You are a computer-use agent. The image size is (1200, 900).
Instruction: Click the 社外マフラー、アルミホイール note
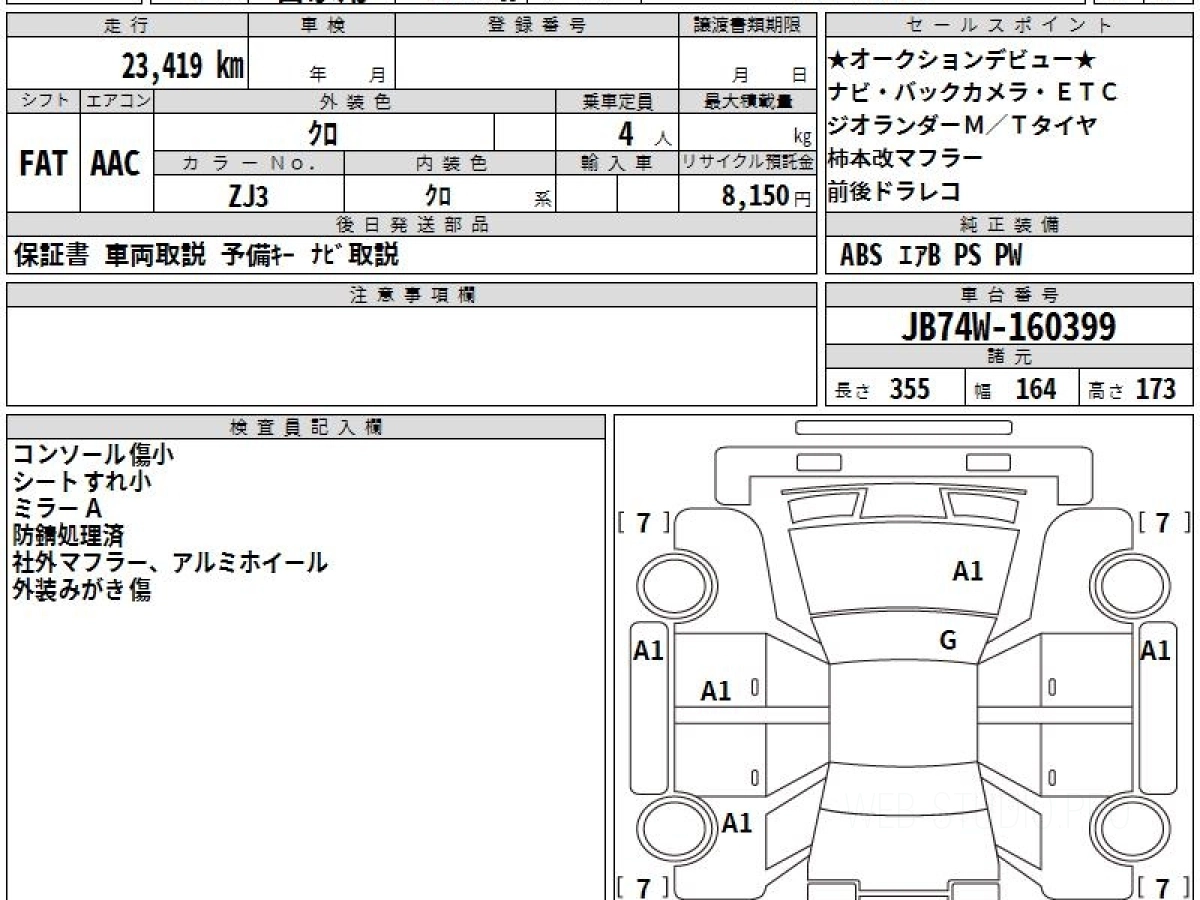170,562
